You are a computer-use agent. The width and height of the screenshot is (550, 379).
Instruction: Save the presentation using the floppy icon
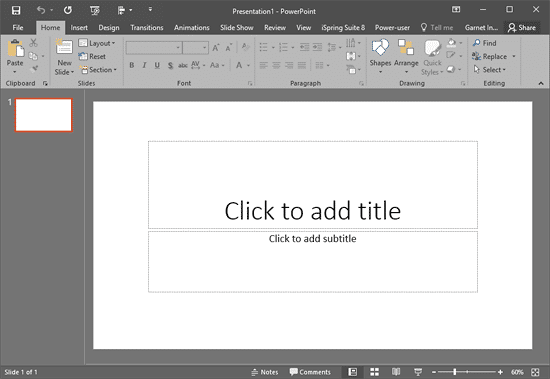click(x=16, y=11)
